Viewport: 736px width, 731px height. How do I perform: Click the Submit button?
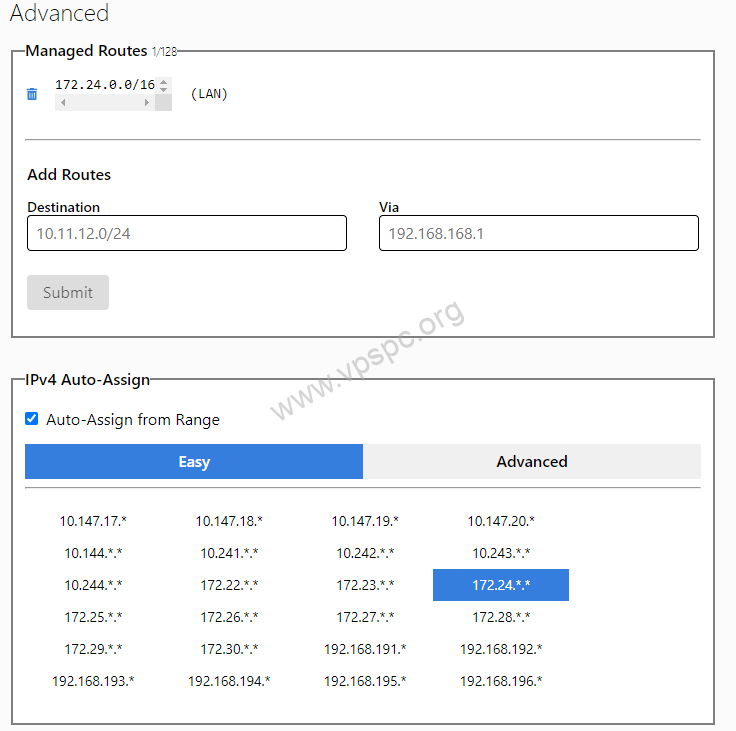68,292
